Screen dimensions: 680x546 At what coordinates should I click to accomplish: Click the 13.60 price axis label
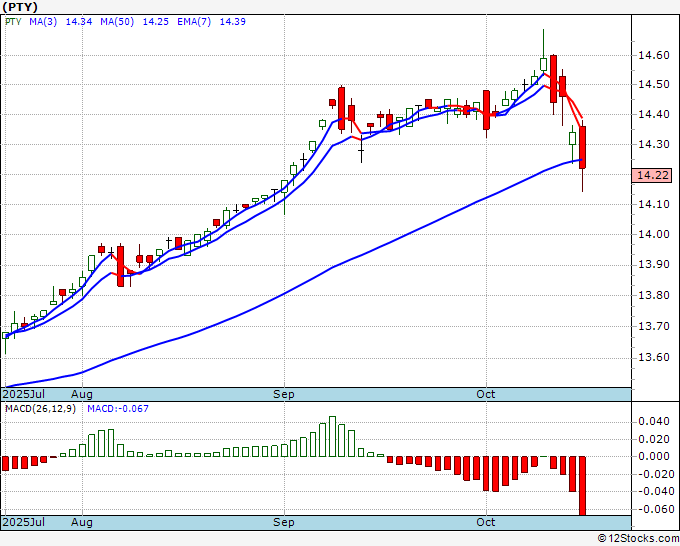pos(654,357)
